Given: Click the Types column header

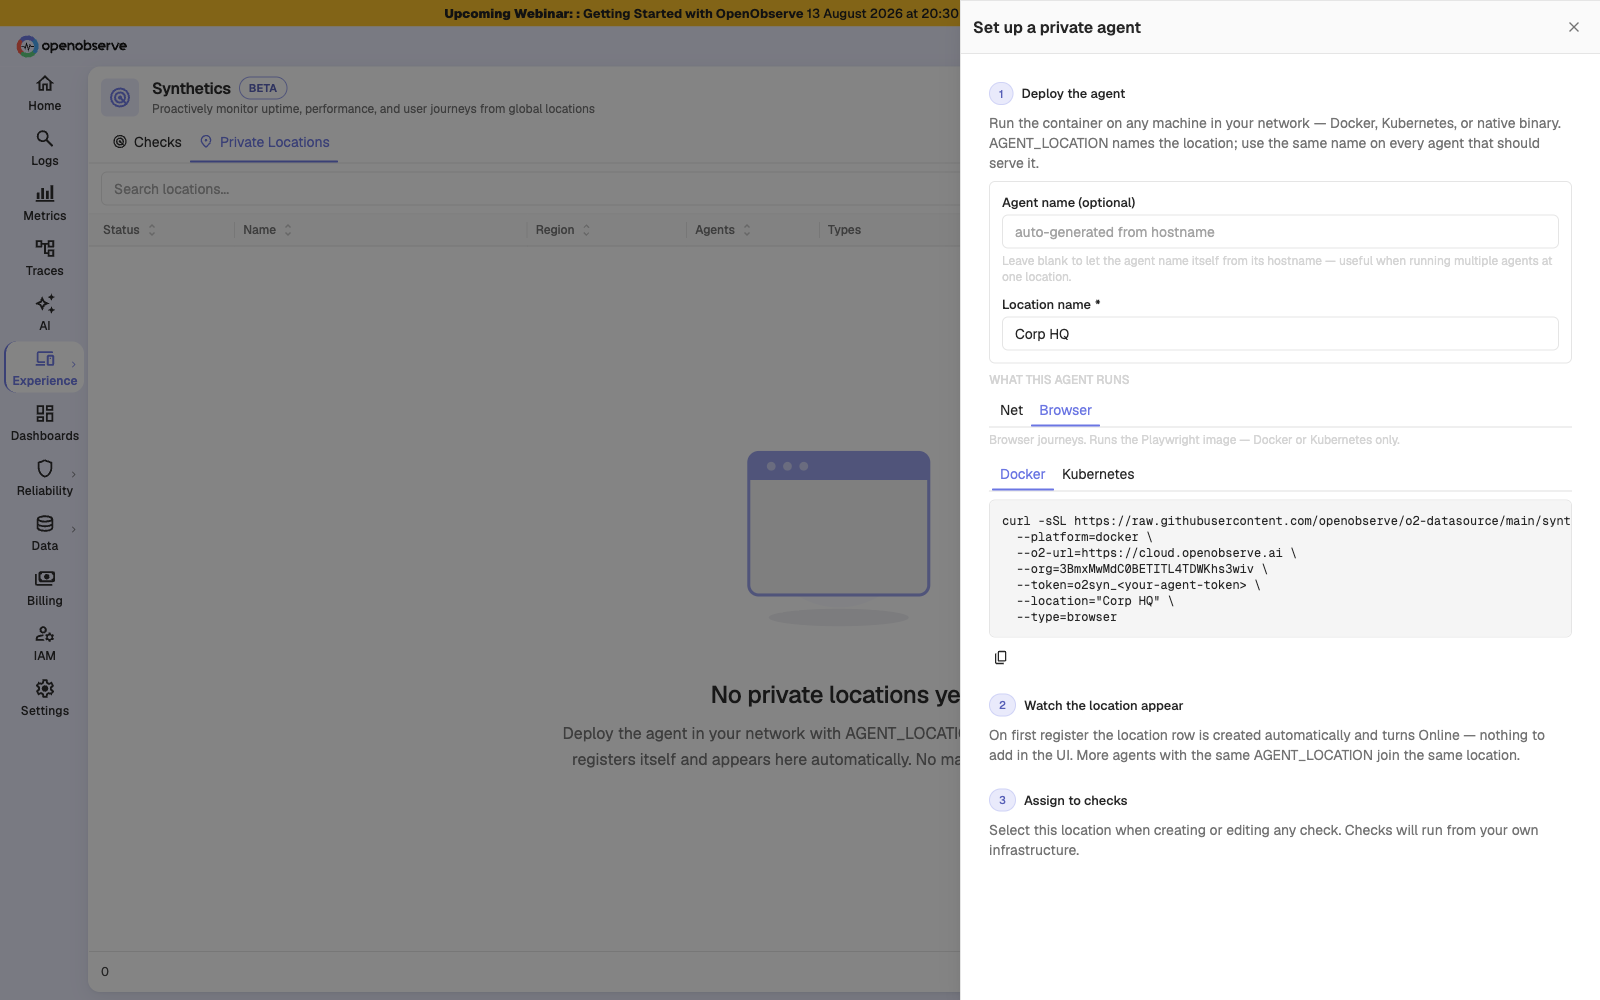Looking at the screenshot, I should 844,230.
